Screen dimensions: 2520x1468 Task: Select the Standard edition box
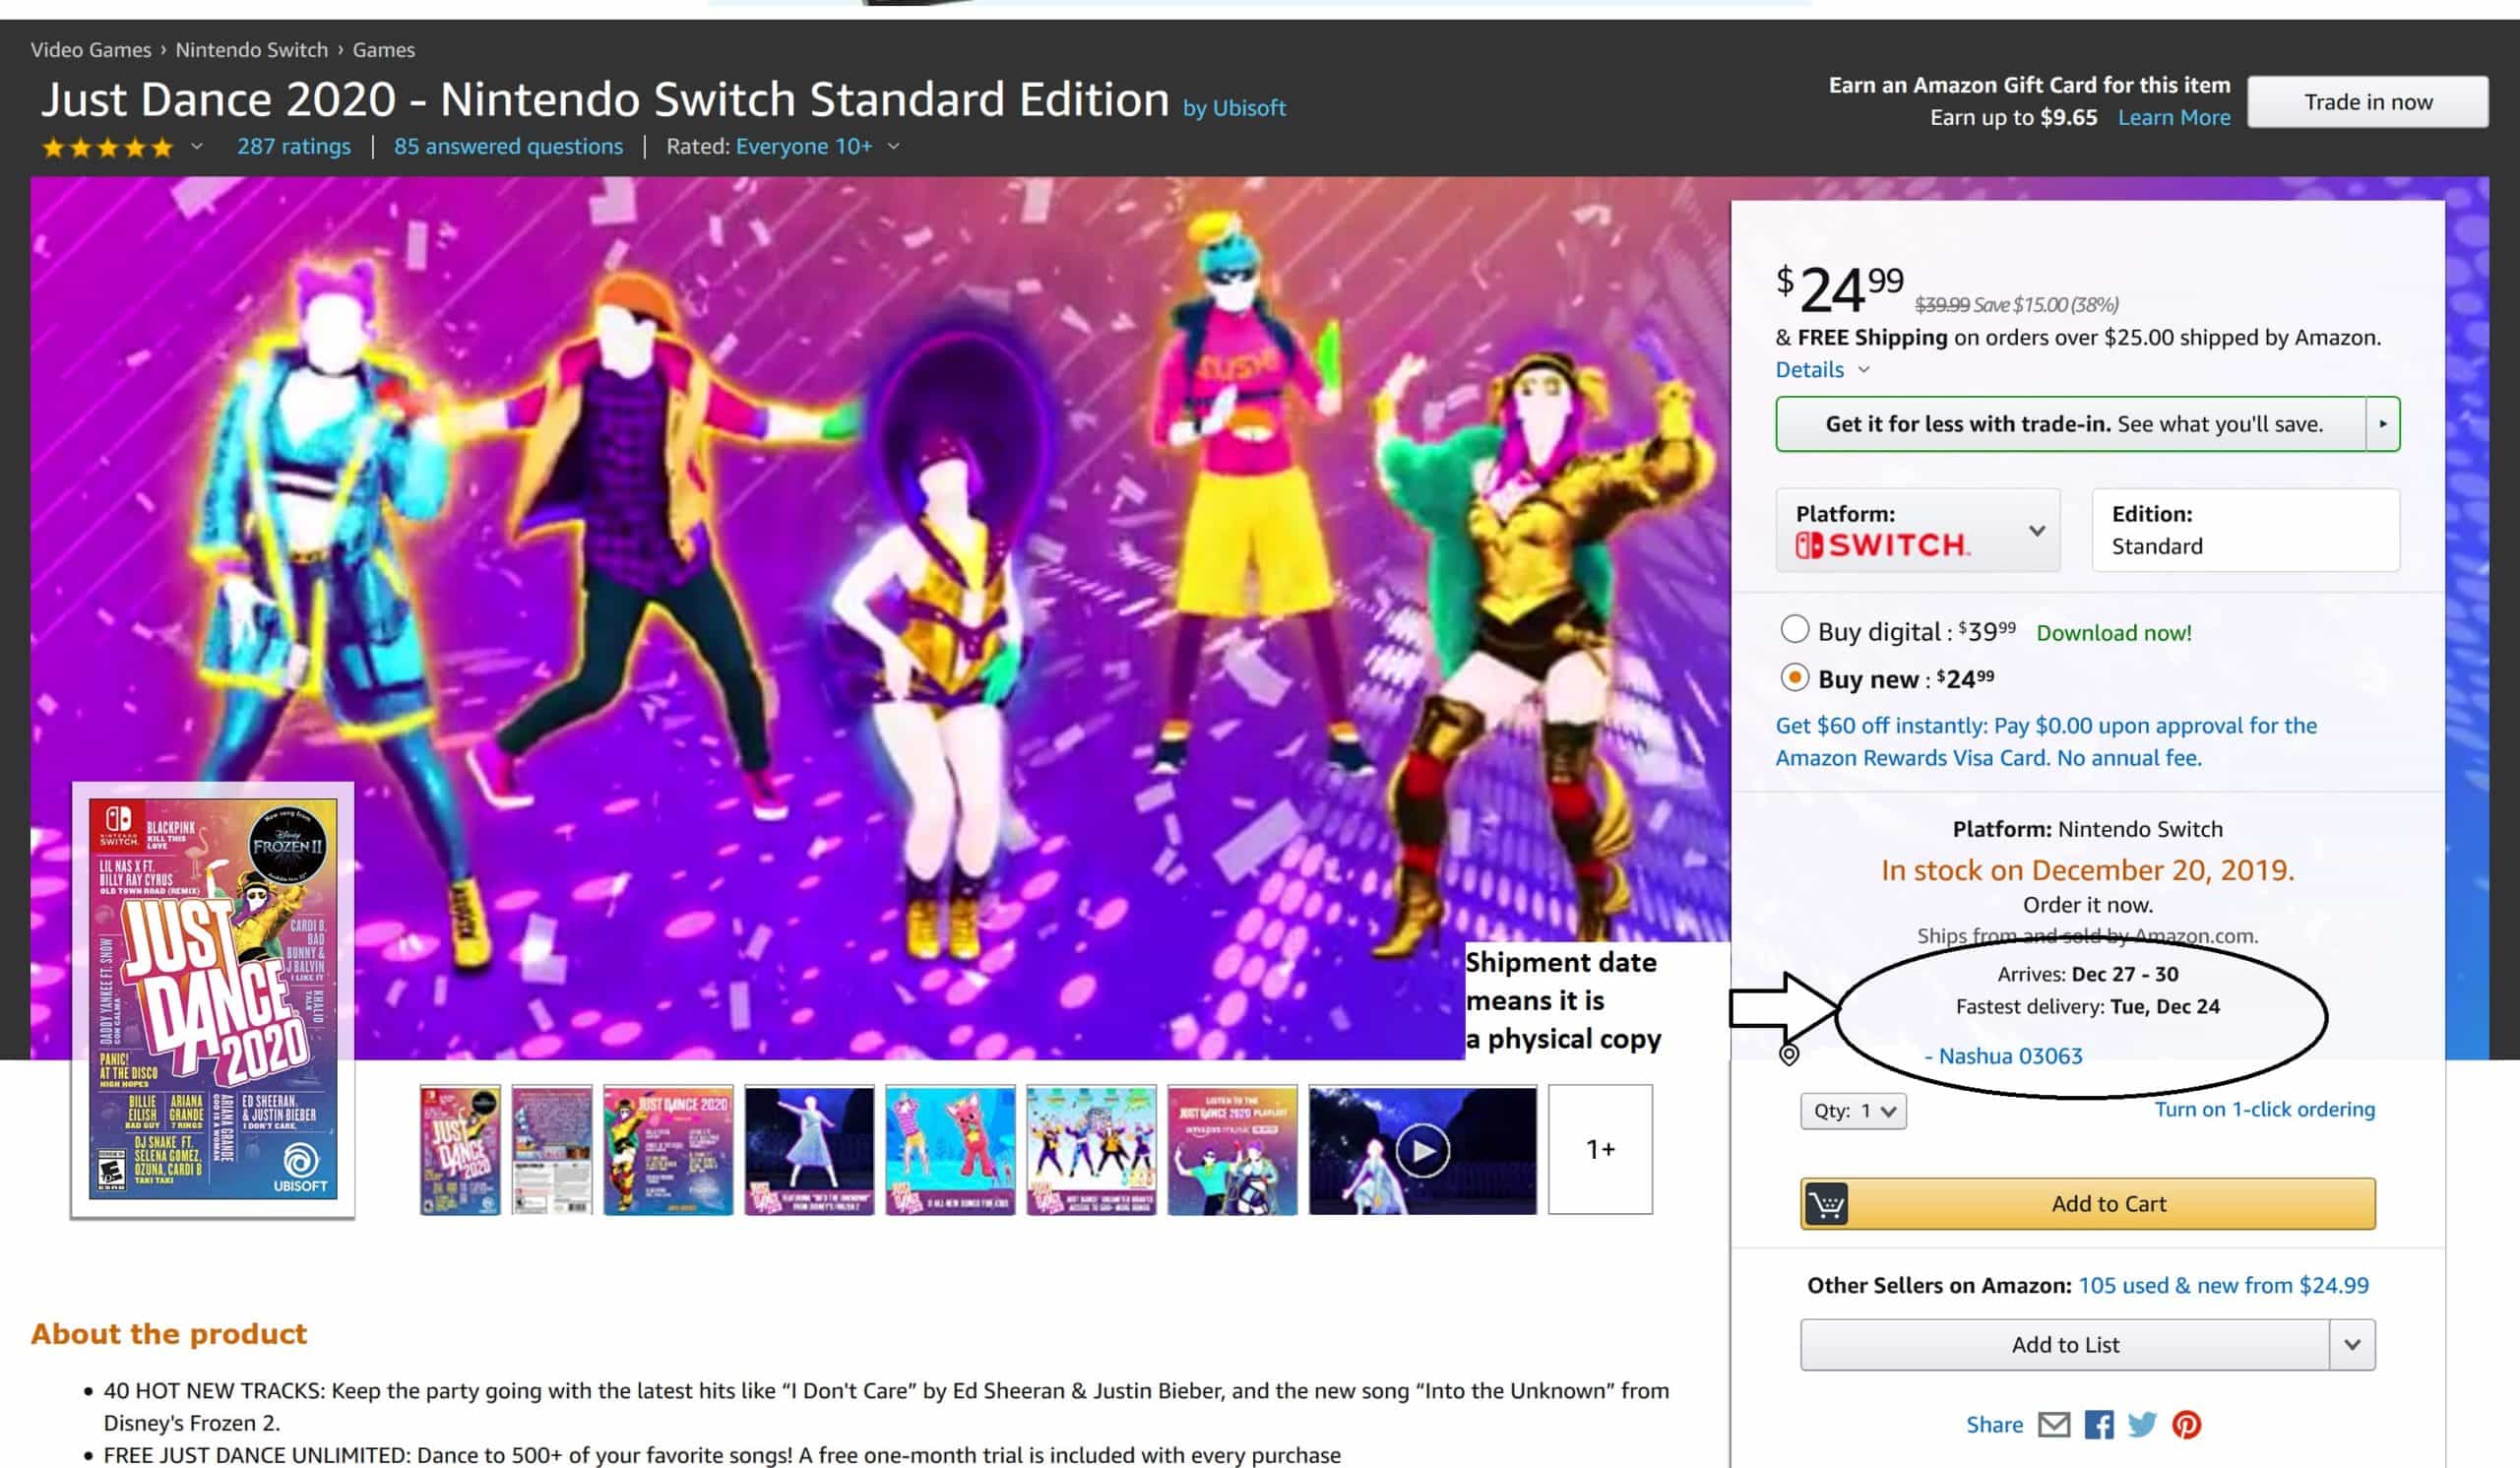pyautogui.click(x=2245, y=531)
